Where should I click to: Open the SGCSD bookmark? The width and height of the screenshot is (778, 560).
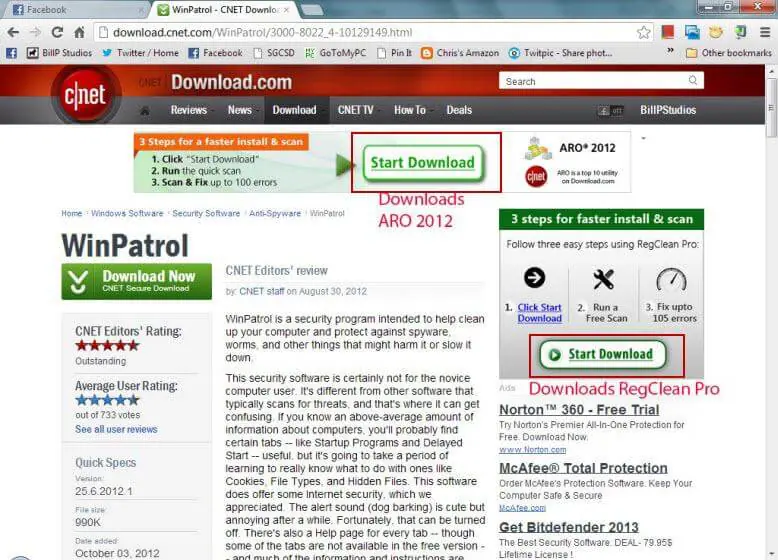pyautogui.click(x=274, y=53)
